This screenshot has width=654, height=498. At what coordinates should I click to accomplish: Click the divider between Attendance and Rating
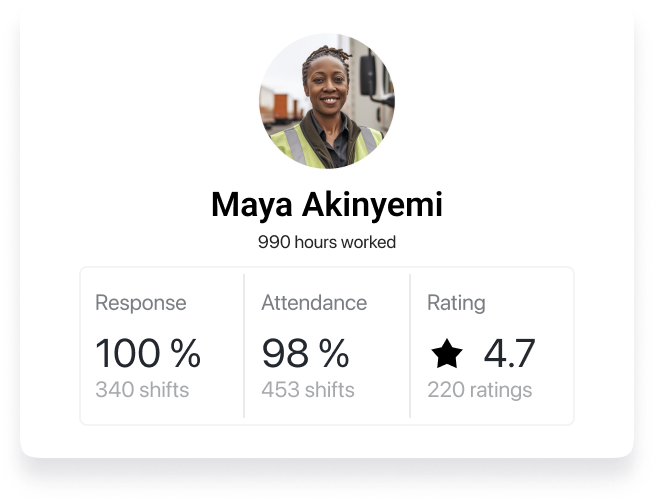point(410,346)
